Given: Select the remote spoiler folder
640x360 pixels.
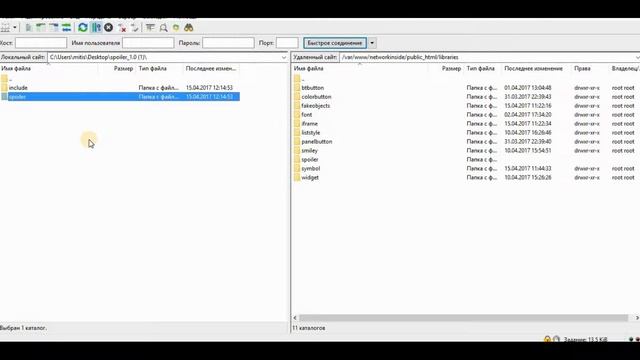Looking at the screenshot, I should tap(466, 160).
